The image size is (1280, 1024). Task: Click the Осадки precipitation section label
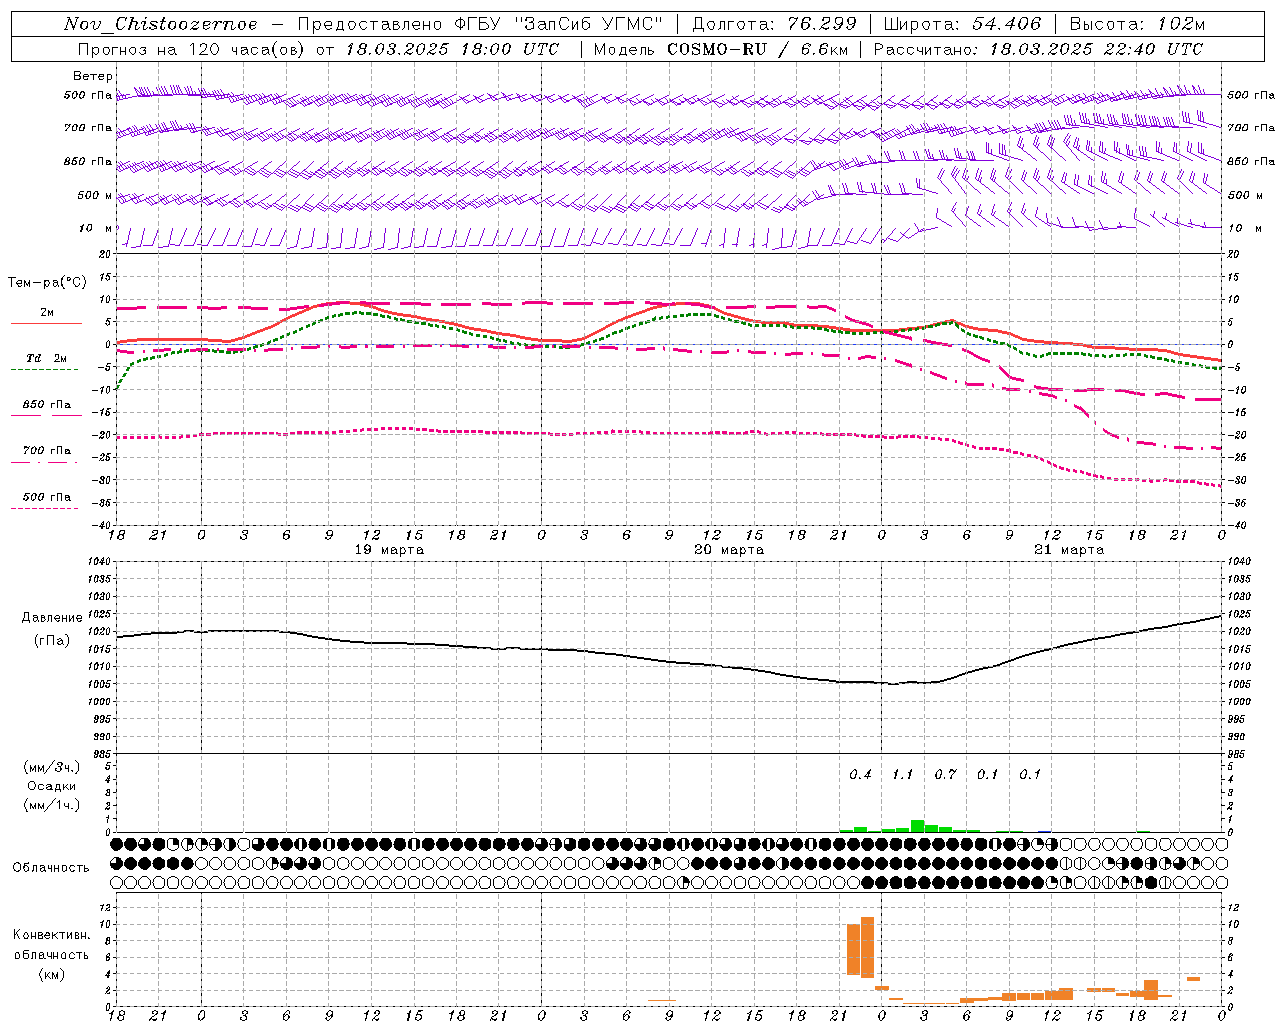point(52,786)
